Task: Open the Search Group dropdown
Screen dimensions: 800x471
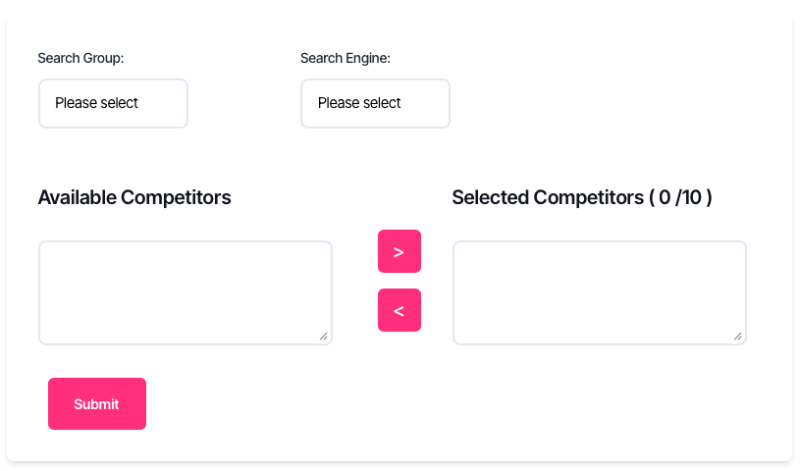Action: 113,103
